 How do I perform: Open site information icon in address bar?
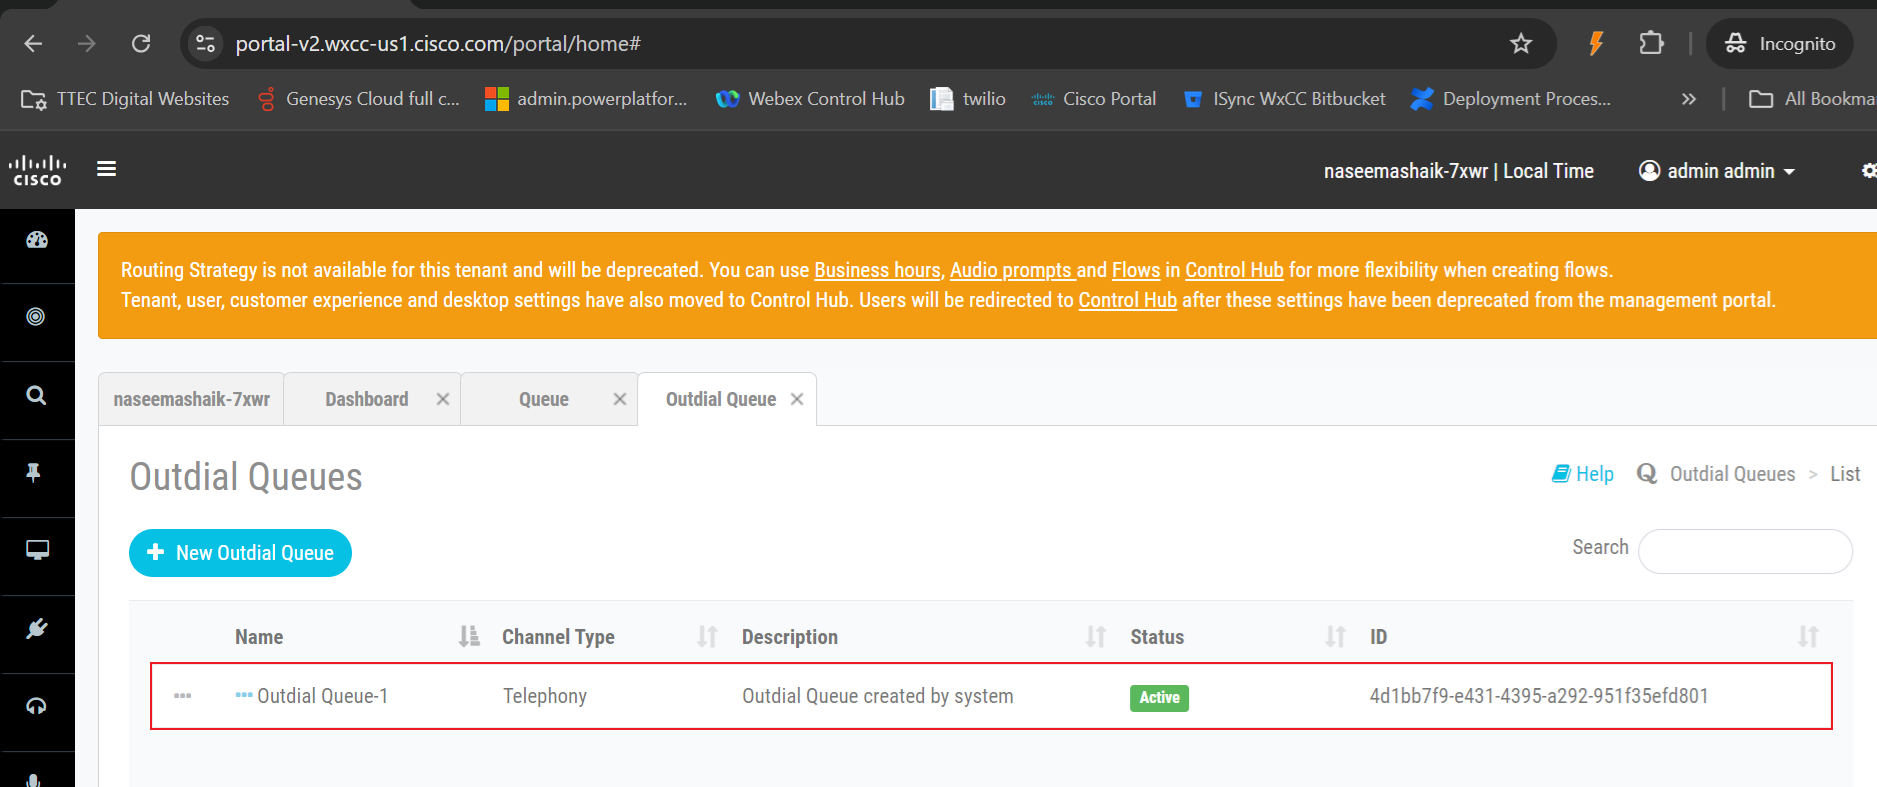tap(206, 43)
